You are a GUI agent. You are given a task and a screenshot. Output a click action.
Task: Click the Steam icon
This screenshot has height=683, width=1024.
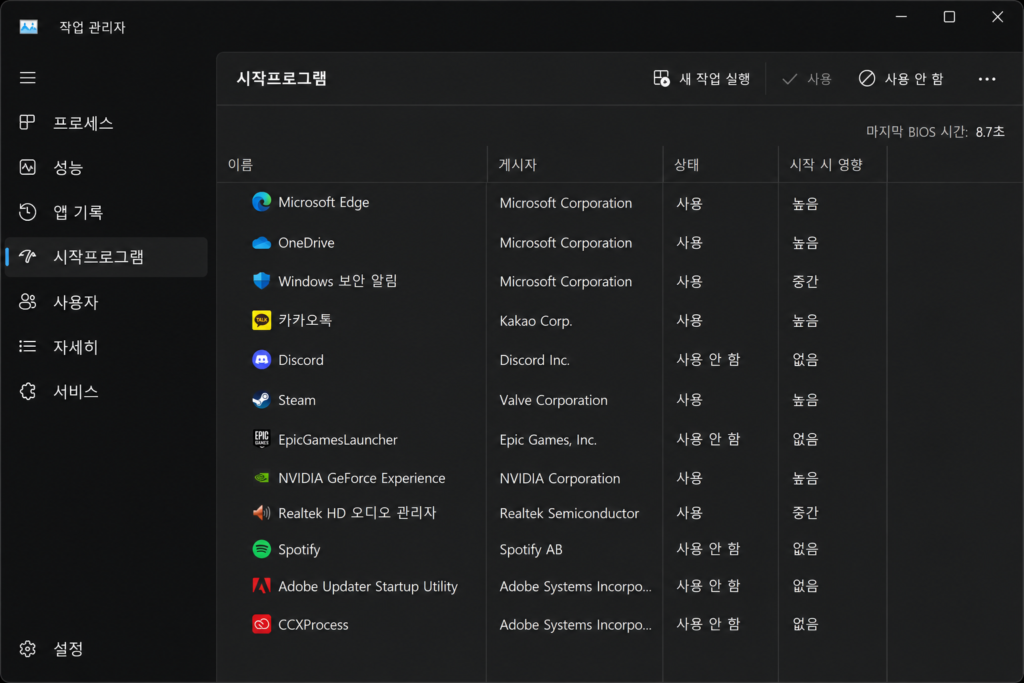tap(261, 400)
